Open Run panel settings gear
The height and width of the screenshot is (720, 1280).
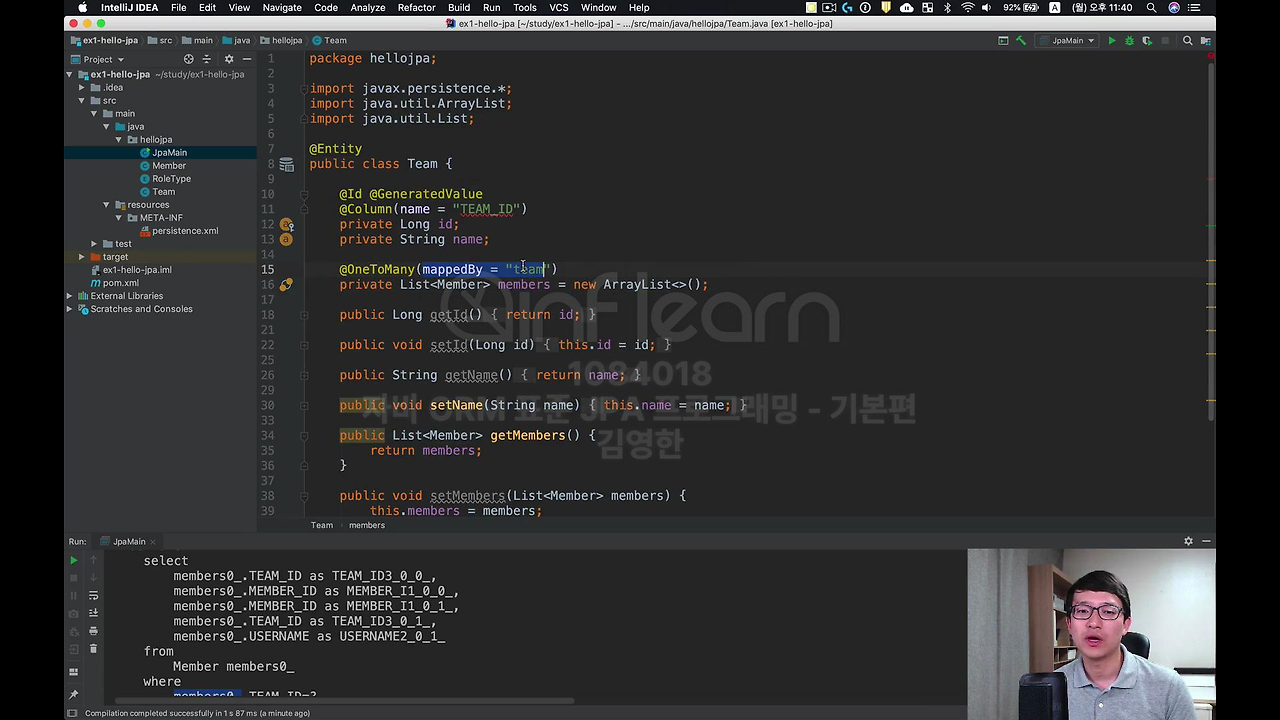tap(1188, 541)
